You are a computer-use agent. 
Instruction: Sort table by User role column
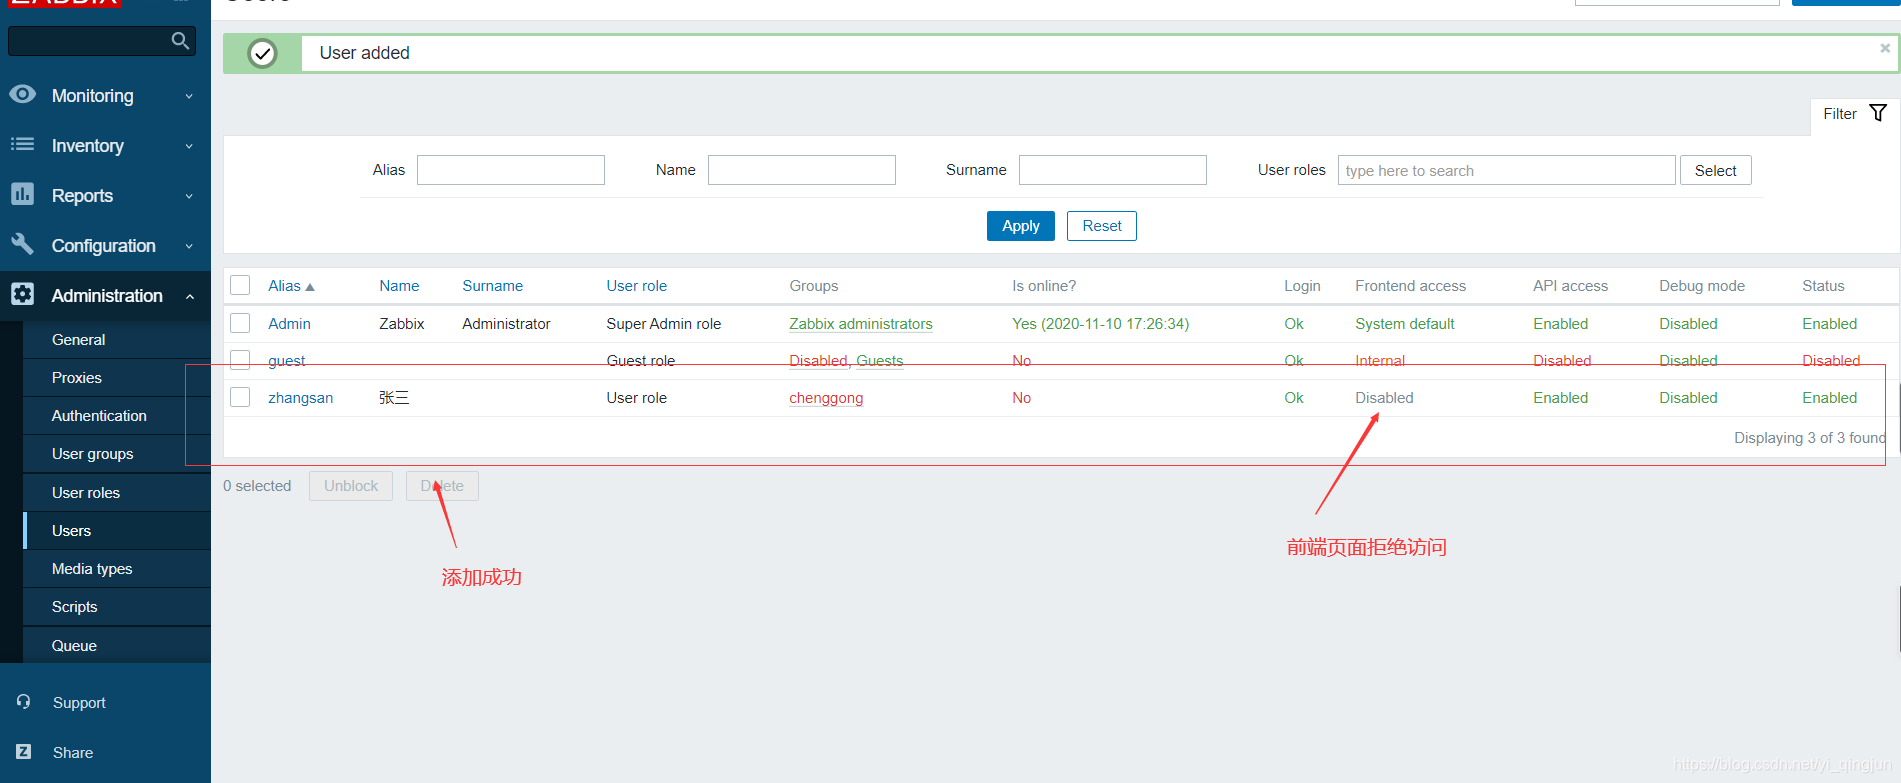tap(636, 286)
